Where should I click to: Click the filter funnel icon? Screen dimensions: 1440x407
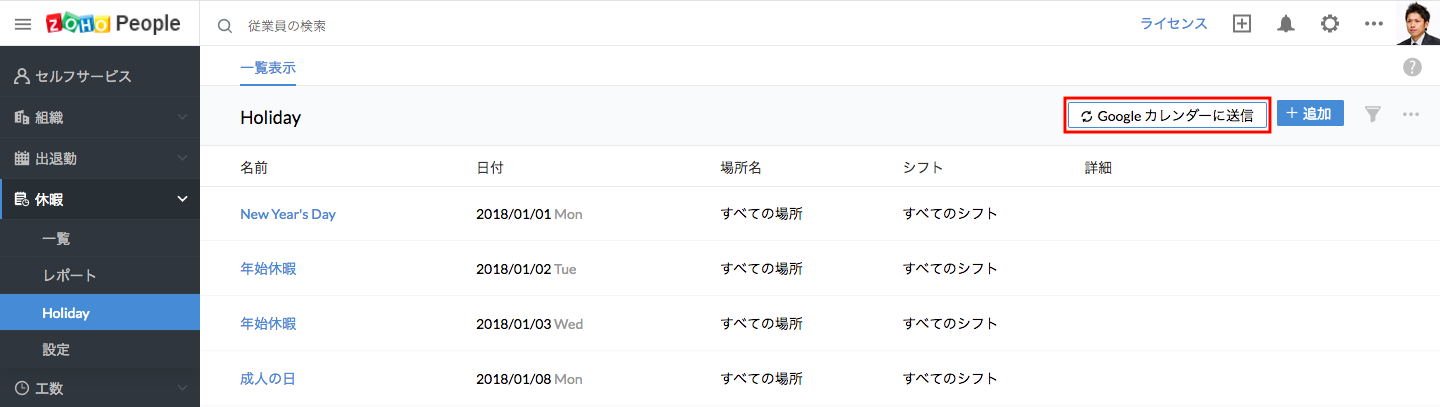[x=1373, y=114]
